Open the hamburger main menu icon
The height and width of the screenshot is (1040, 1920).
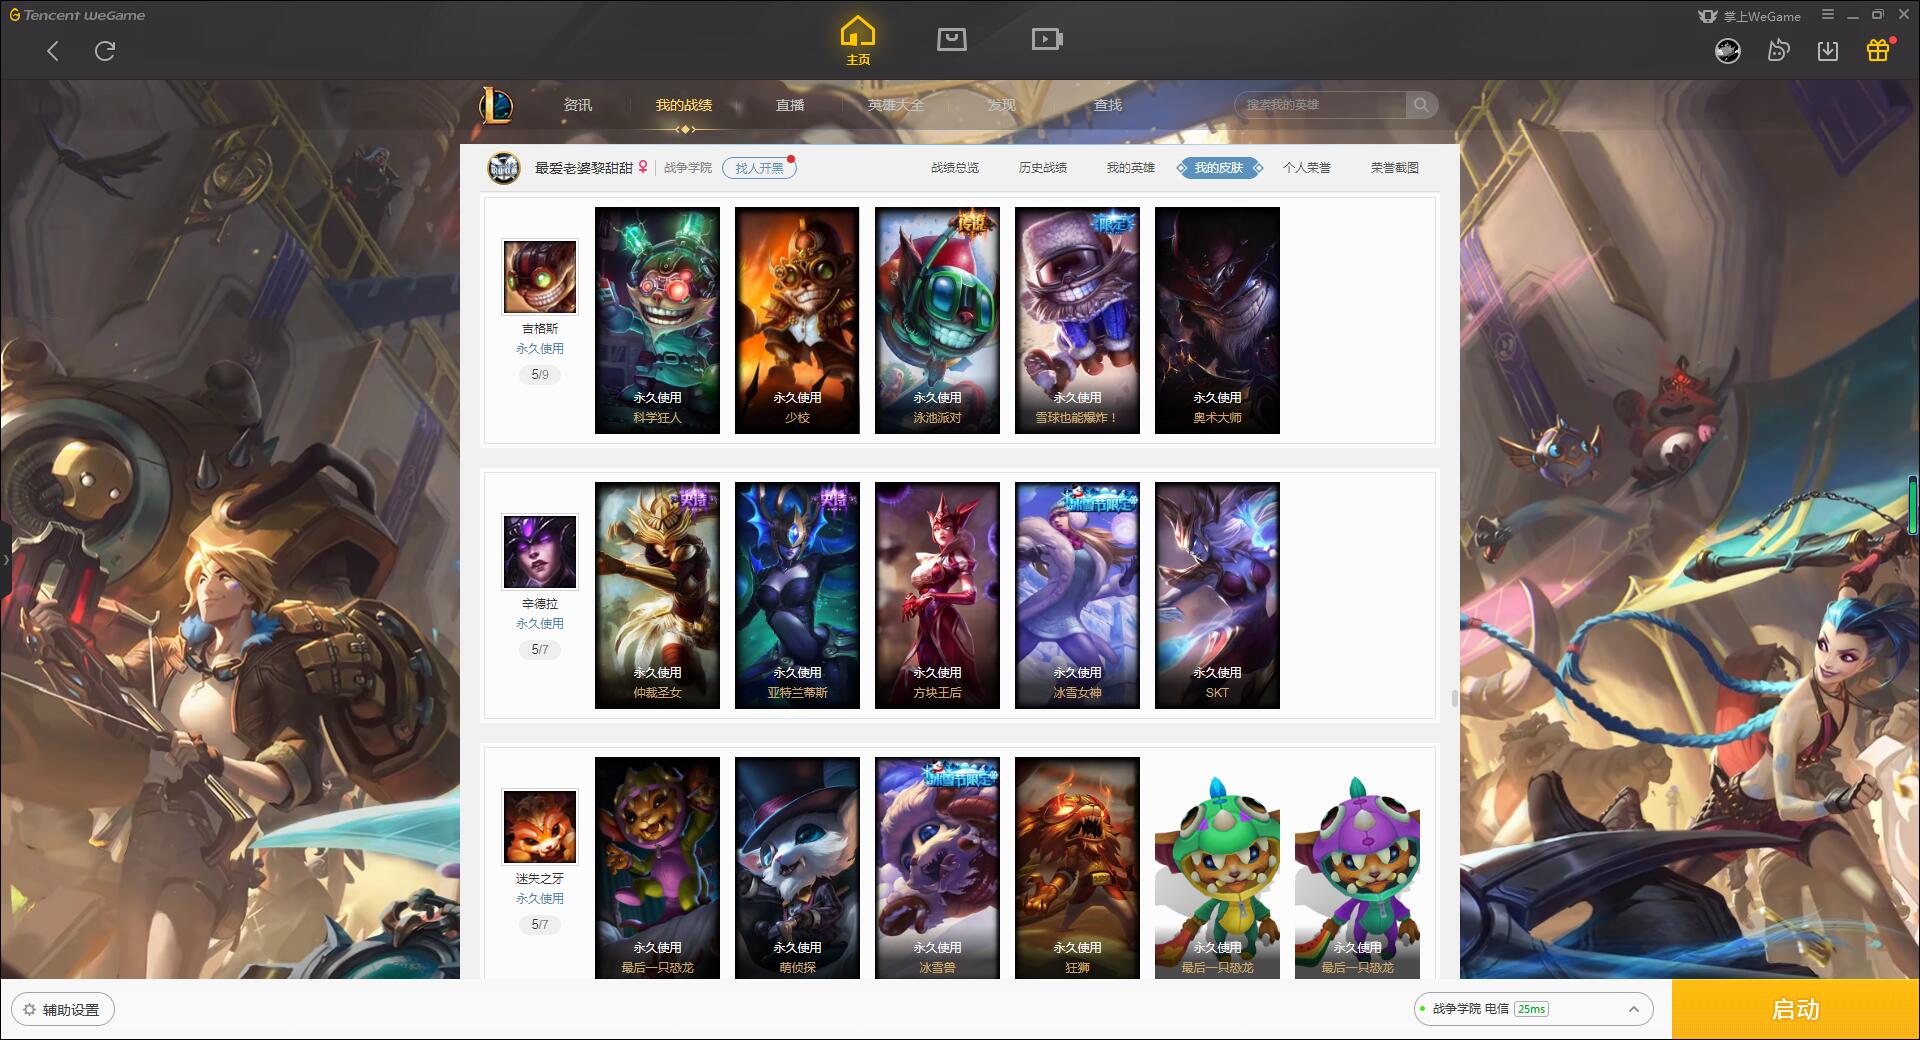click(x=1828, y=15)
